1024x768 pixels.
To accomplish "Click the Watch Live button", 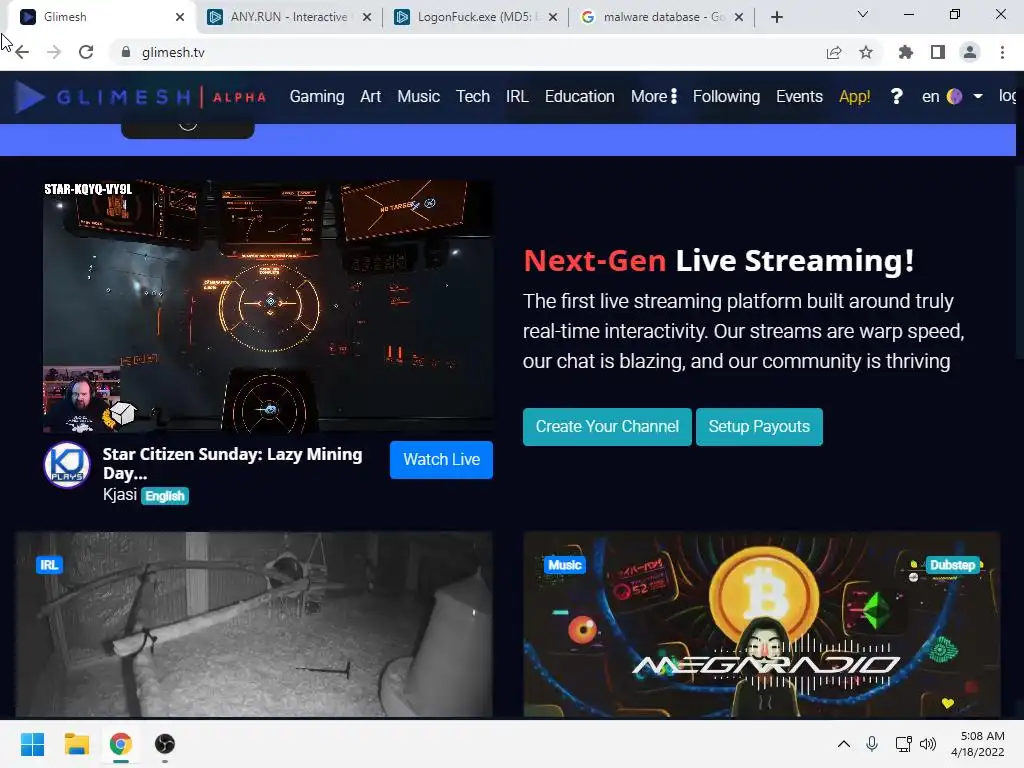I will 441,460.
